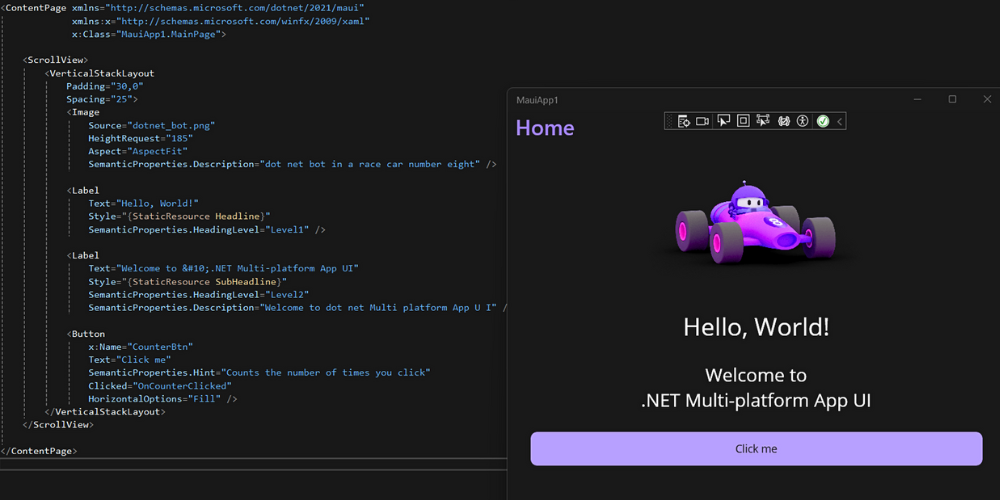1000x500 pixels.
Task: Click HeightRequest="185" line
Action: (x=140, y=138)
